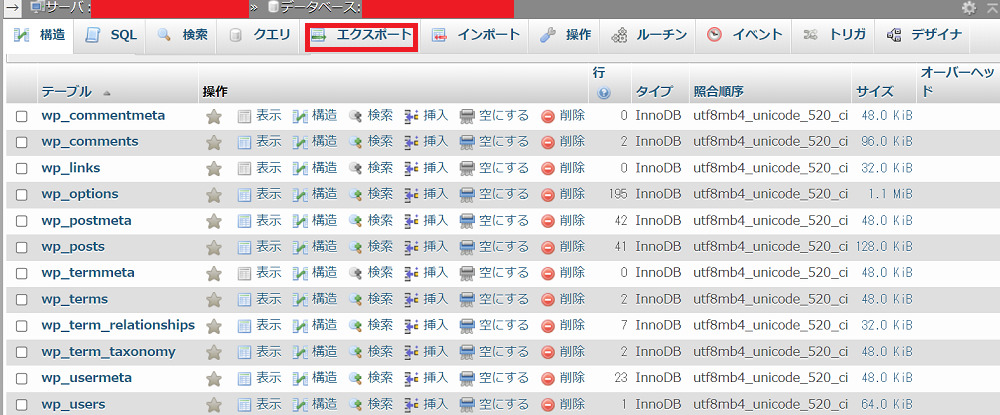
Task: Sort by テーブル column header
Action: (66, 92)
